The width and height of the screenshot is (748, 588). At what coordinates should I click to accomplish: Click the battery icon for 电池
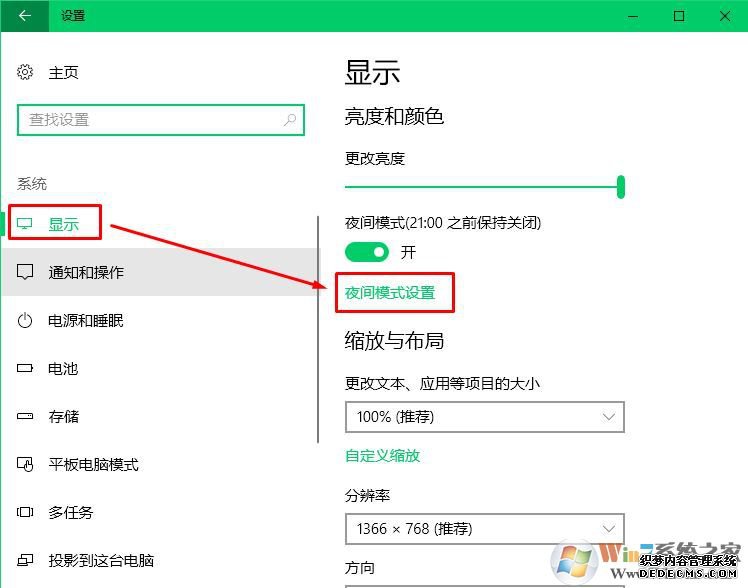pos(25,368)
